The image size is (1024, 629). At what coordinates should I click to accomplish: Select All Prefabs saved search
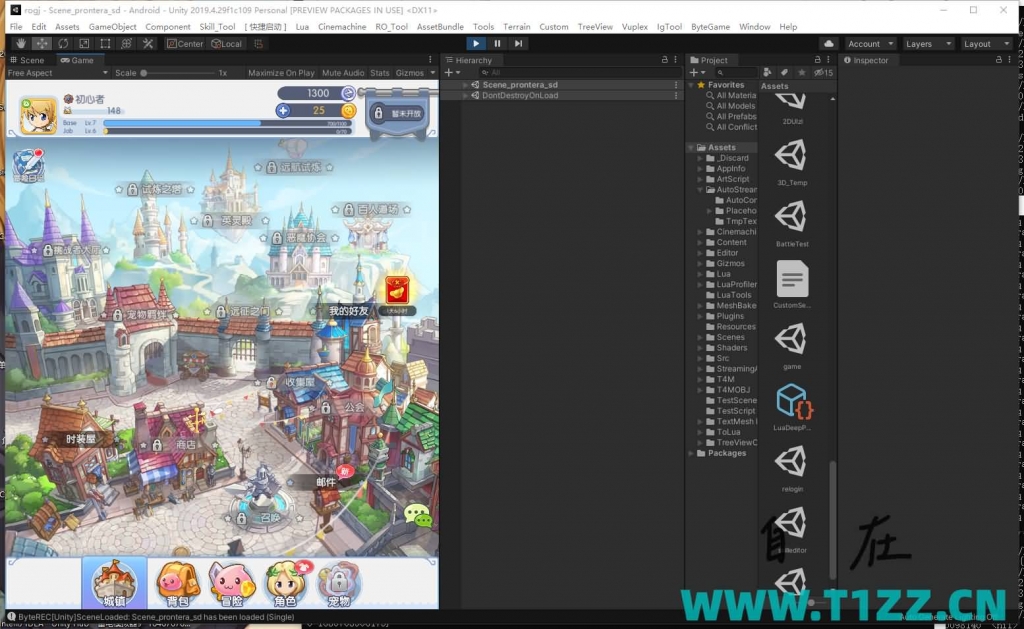[731, 116]
